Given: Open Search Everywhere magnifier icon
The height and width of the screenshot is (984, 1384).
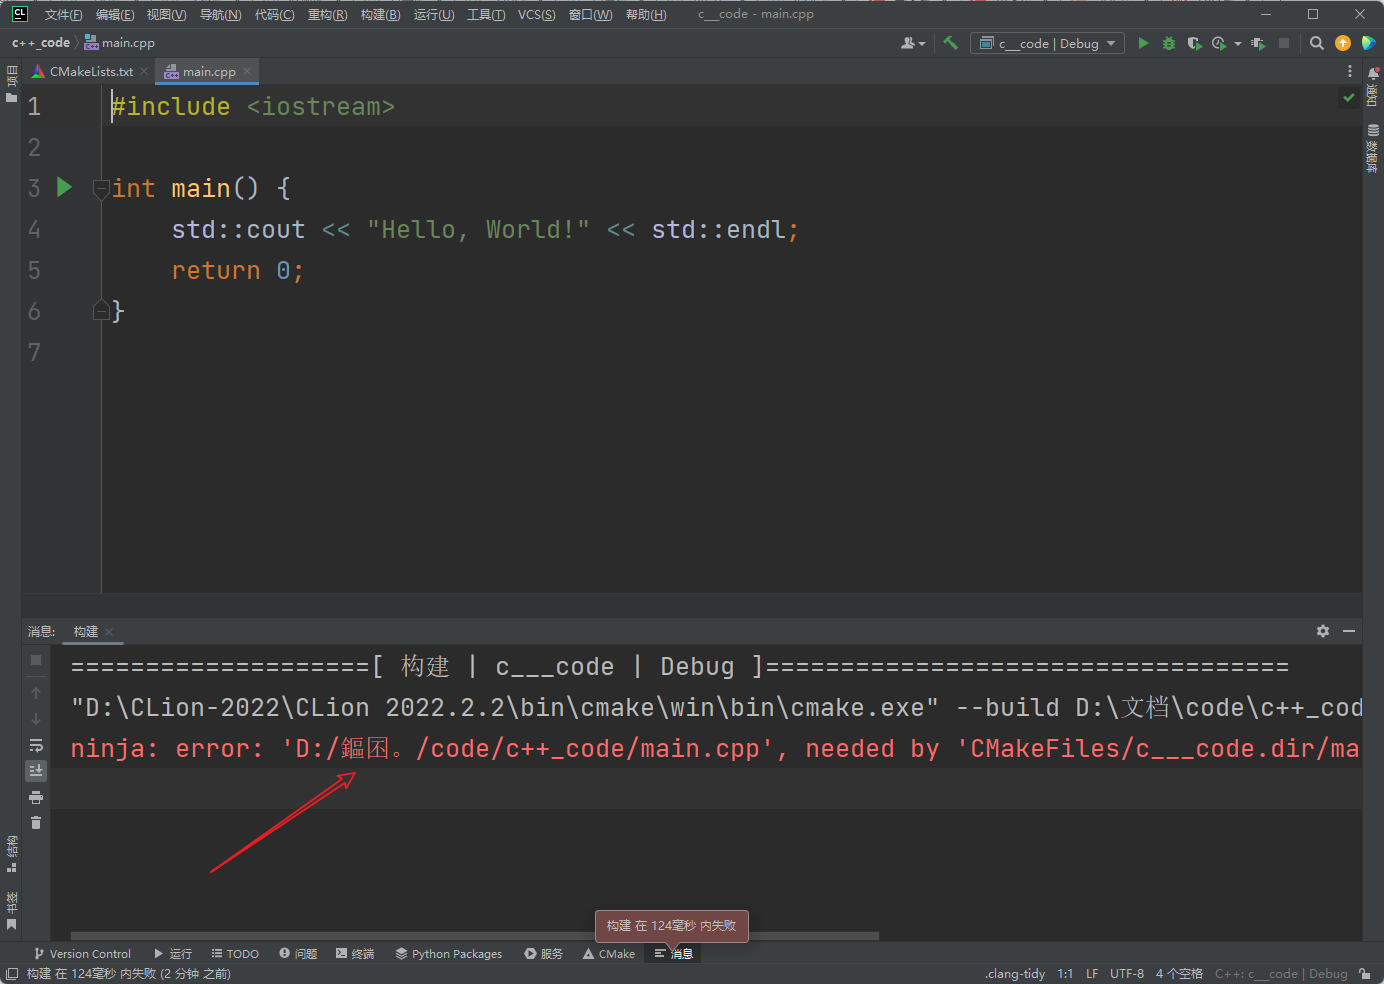Looking at the screenshot, I should [x=1317, y=43].
